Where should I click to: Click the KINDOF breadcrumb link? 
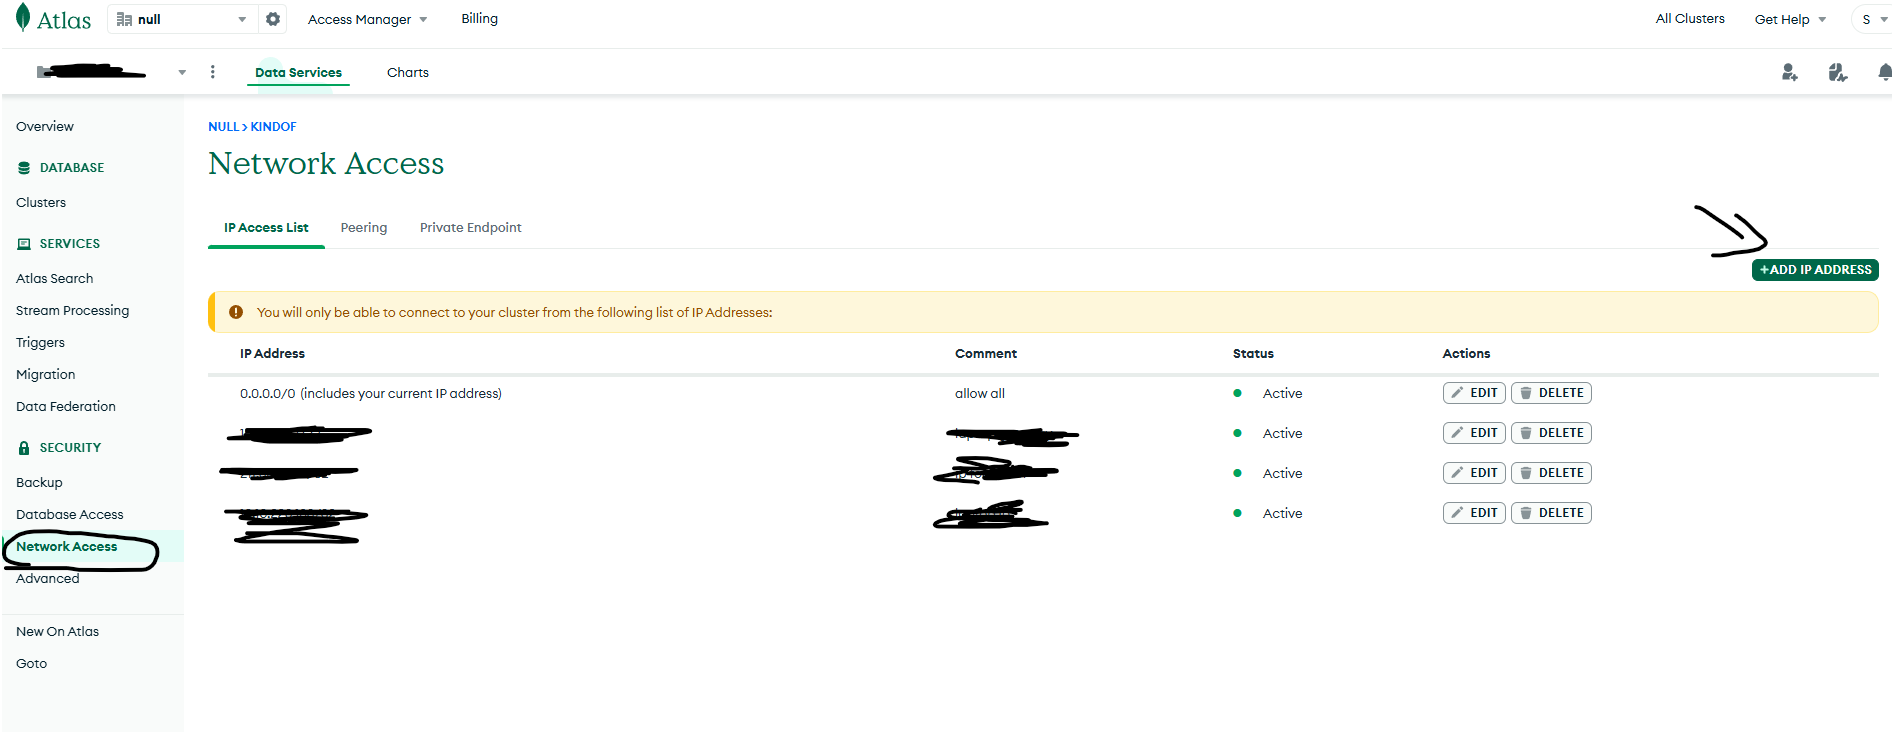(273, 127)
